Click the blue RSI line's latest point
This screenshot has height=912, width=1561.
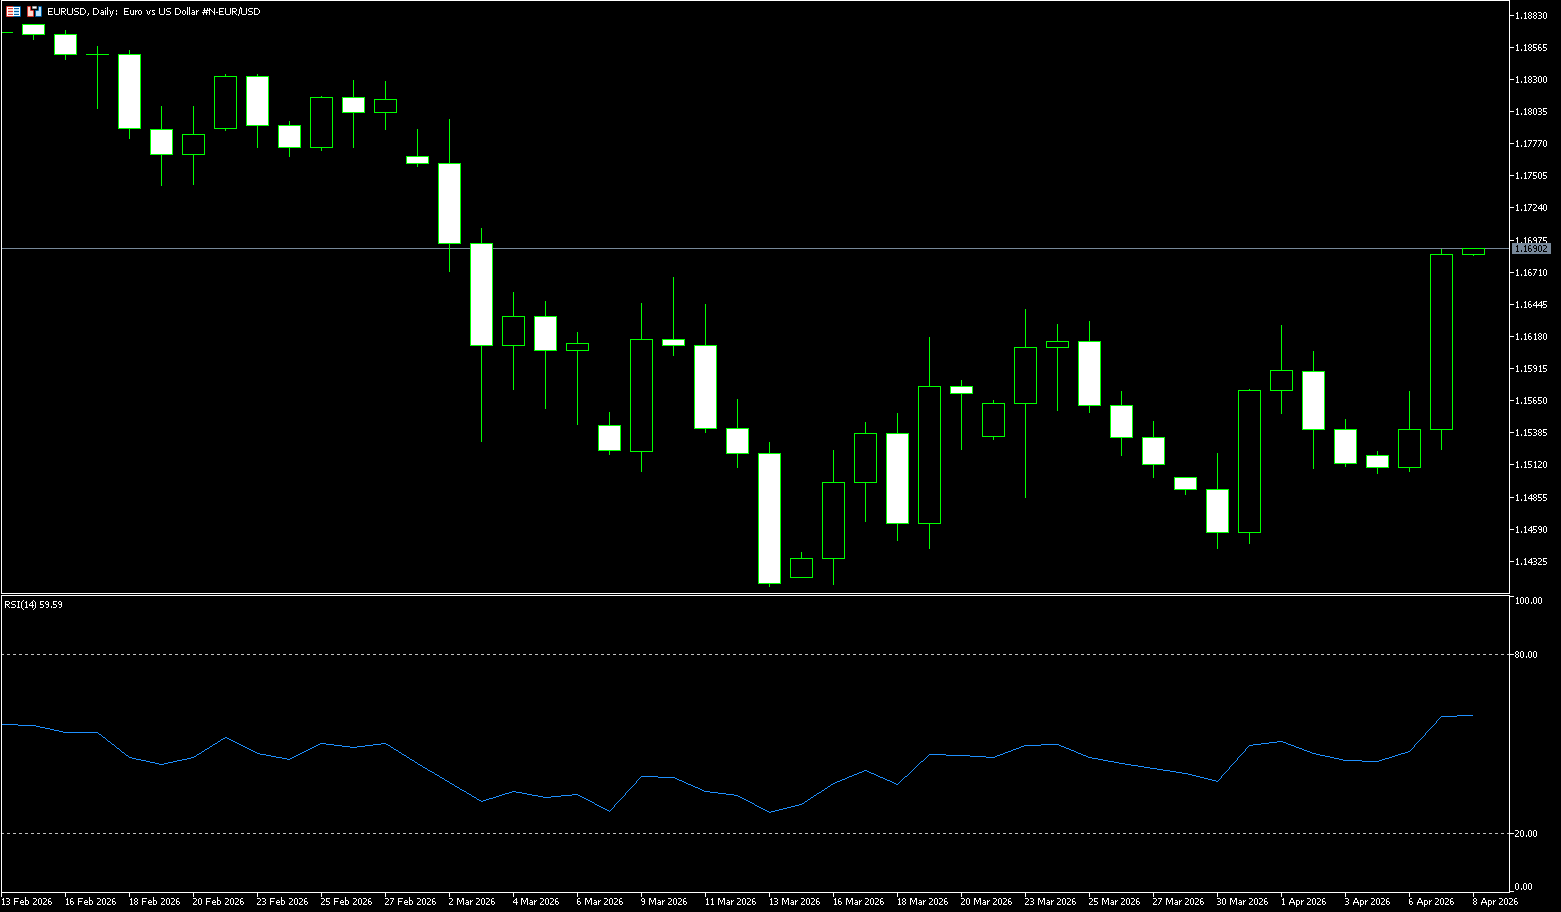click(x=1472, y=715)
